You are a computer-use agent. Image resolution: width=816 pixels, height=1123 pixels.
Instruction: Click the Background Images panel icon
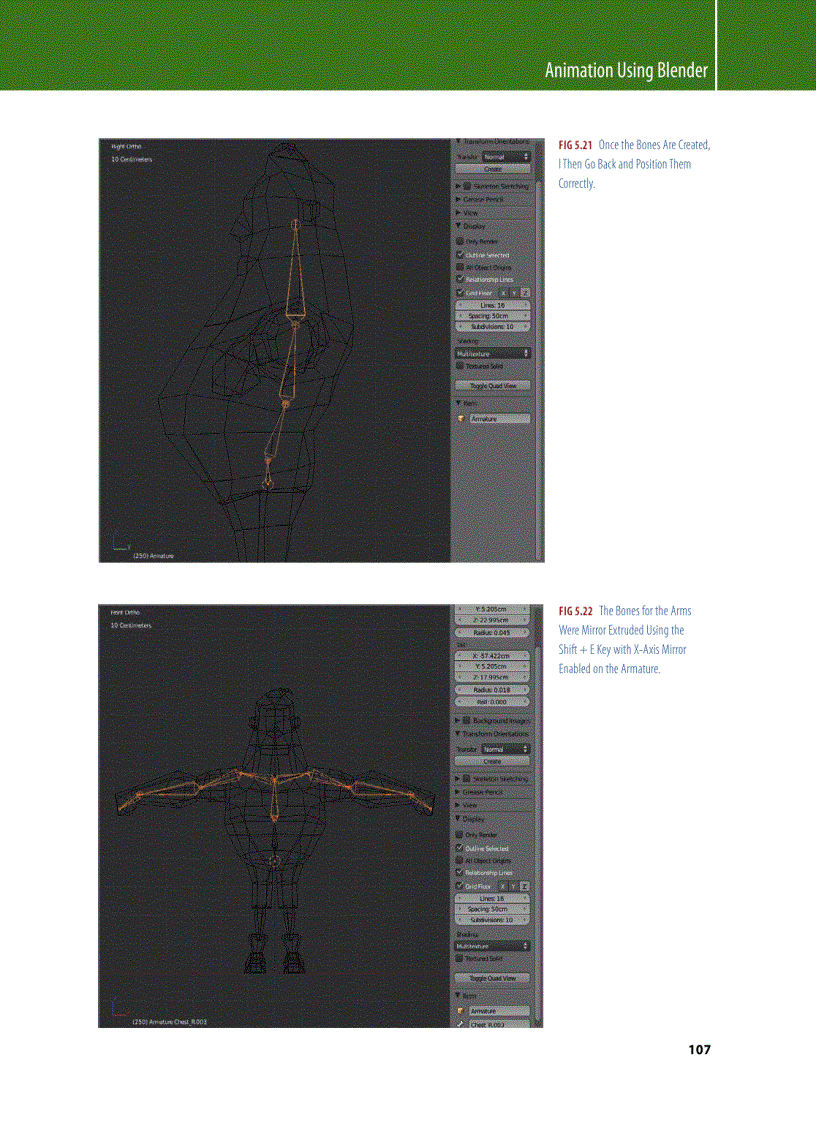point(466,719)
